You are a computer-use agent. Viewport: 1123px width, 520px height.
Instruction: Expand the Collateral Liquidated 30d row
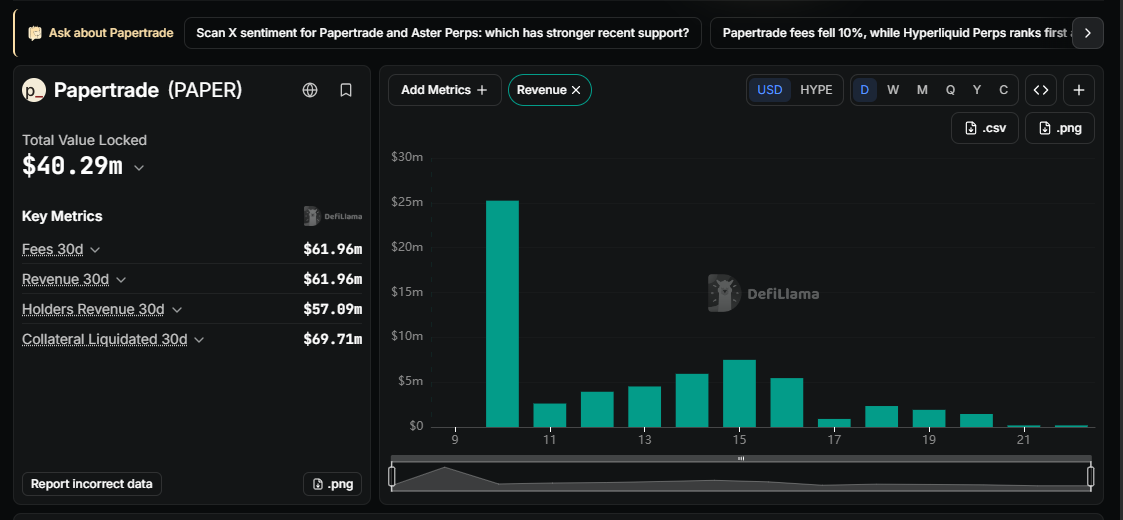click(199, 340)
